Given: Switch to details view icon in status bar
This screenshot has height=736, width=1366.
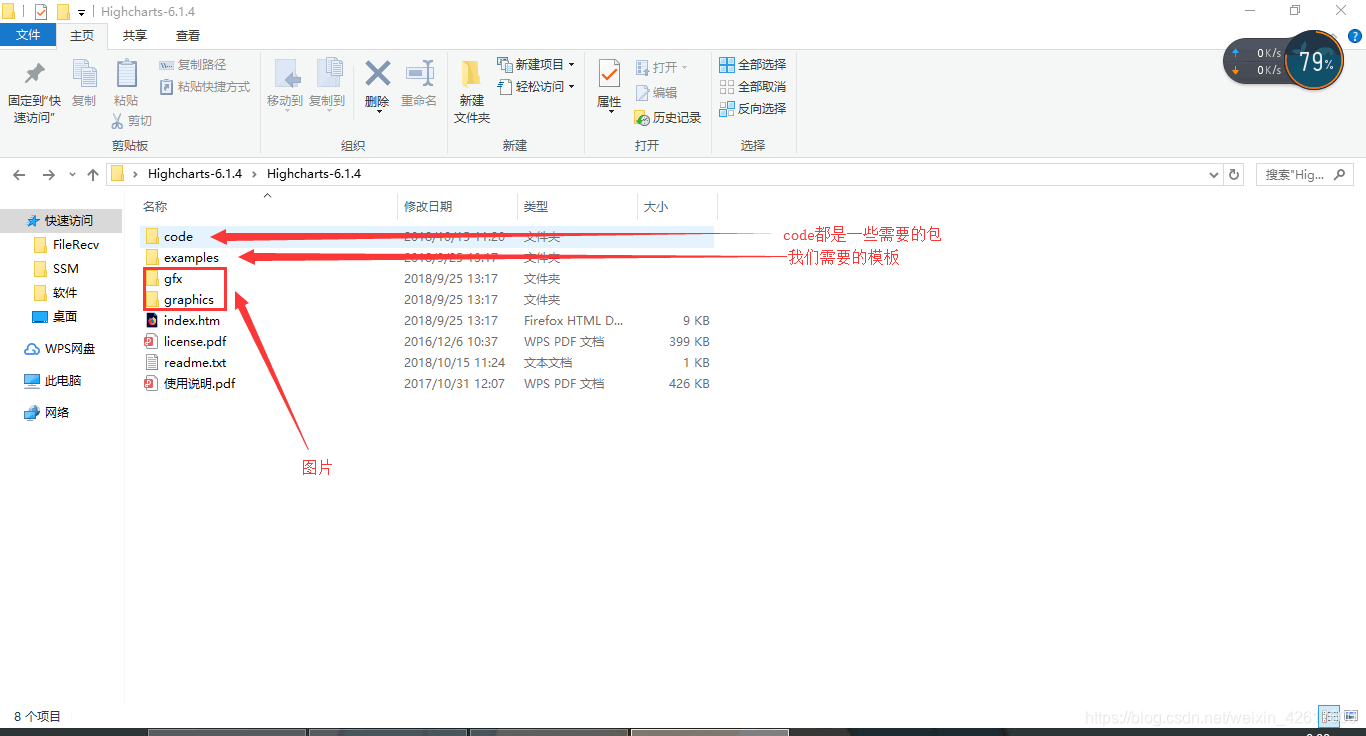Looking at the screenshot, I should click(x=1329, y=716).
